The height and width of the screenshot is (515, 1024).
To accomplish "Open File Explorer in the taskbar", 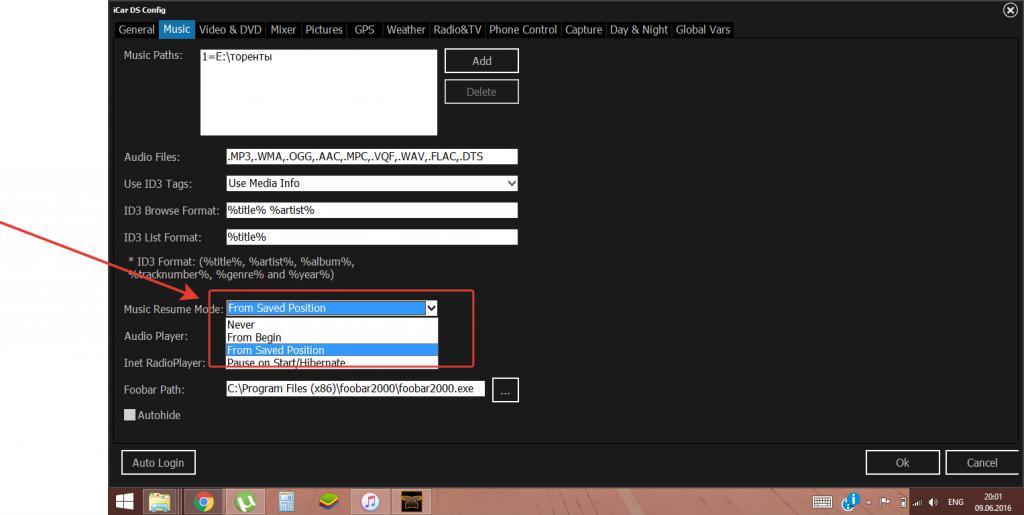I will [x=160, y=500].
